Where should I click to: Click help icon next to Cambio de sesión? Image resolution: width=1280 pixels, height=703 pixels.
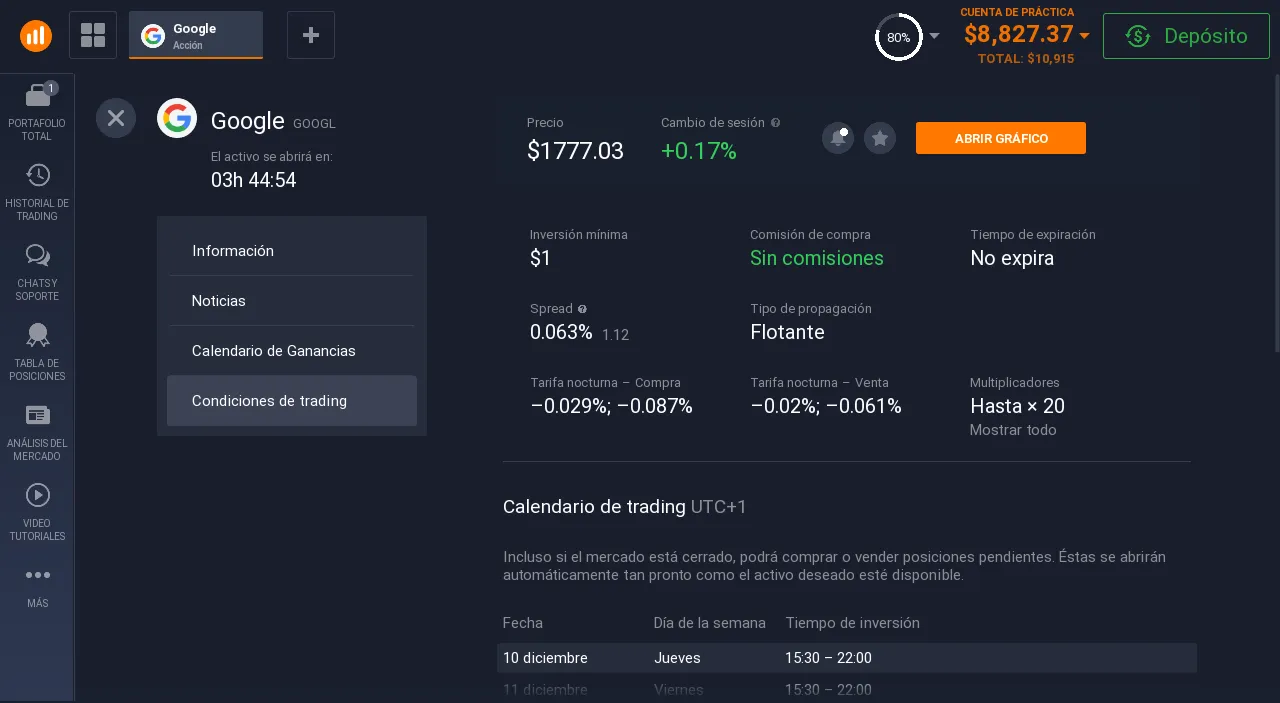[x=776, y=123]
